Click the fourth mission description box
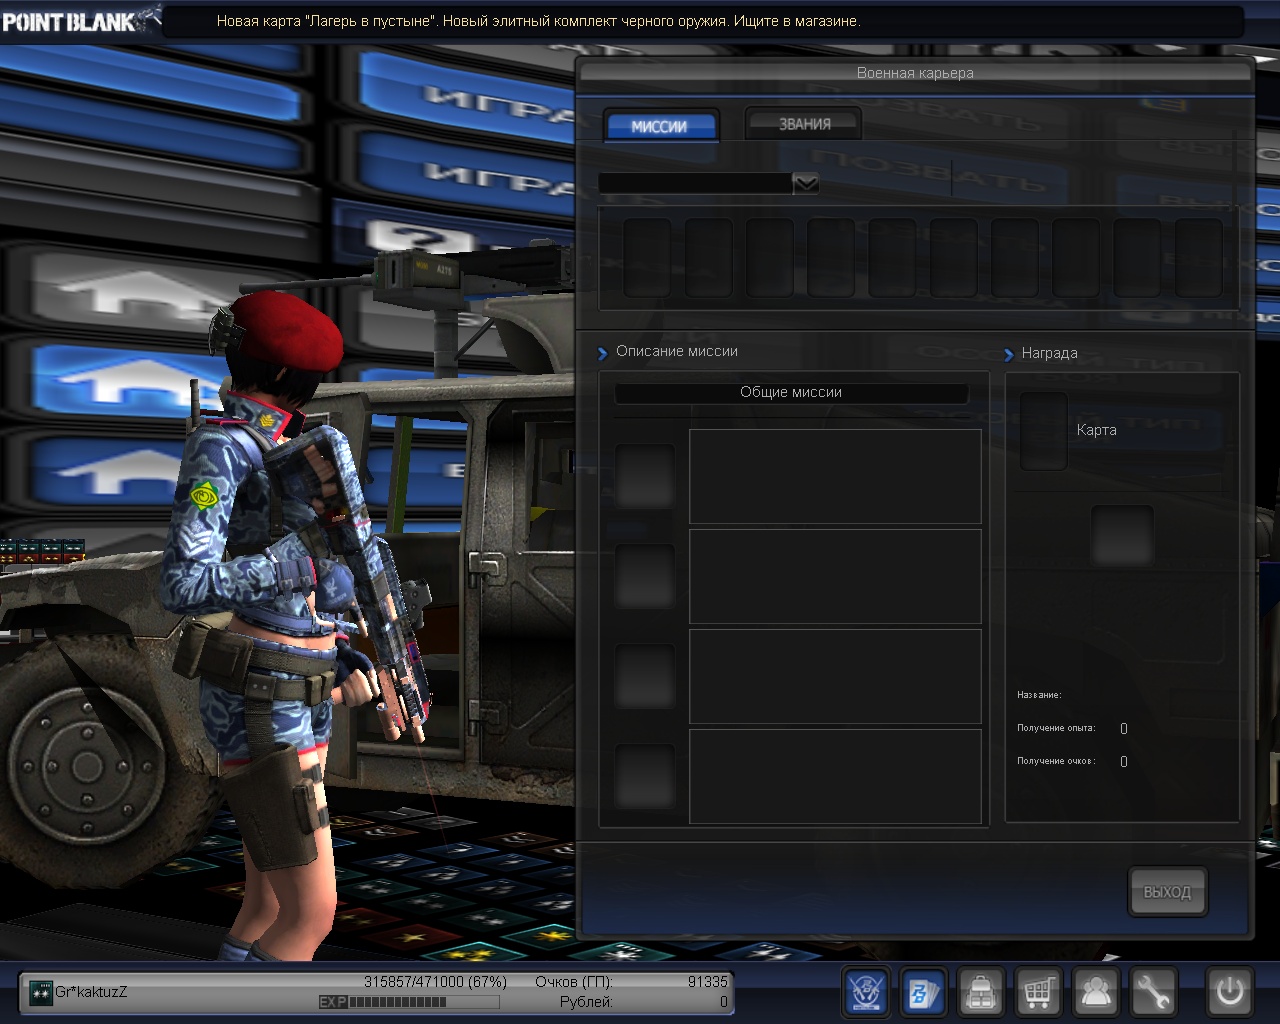The image size is (1280, 1024). click(x=835, y=777)
